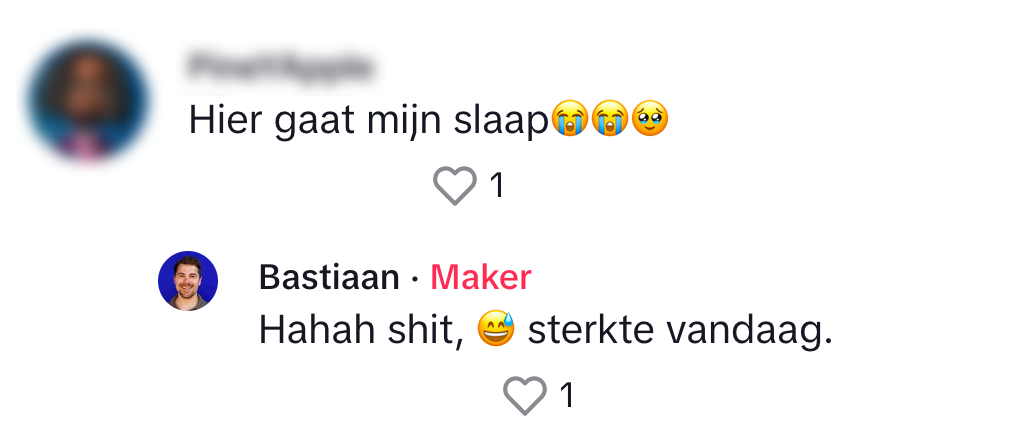Image resolution: width=1034 pixels, height=444 pixels.
Task: Open the Bastiaan username link
Action: coord(329,278)
